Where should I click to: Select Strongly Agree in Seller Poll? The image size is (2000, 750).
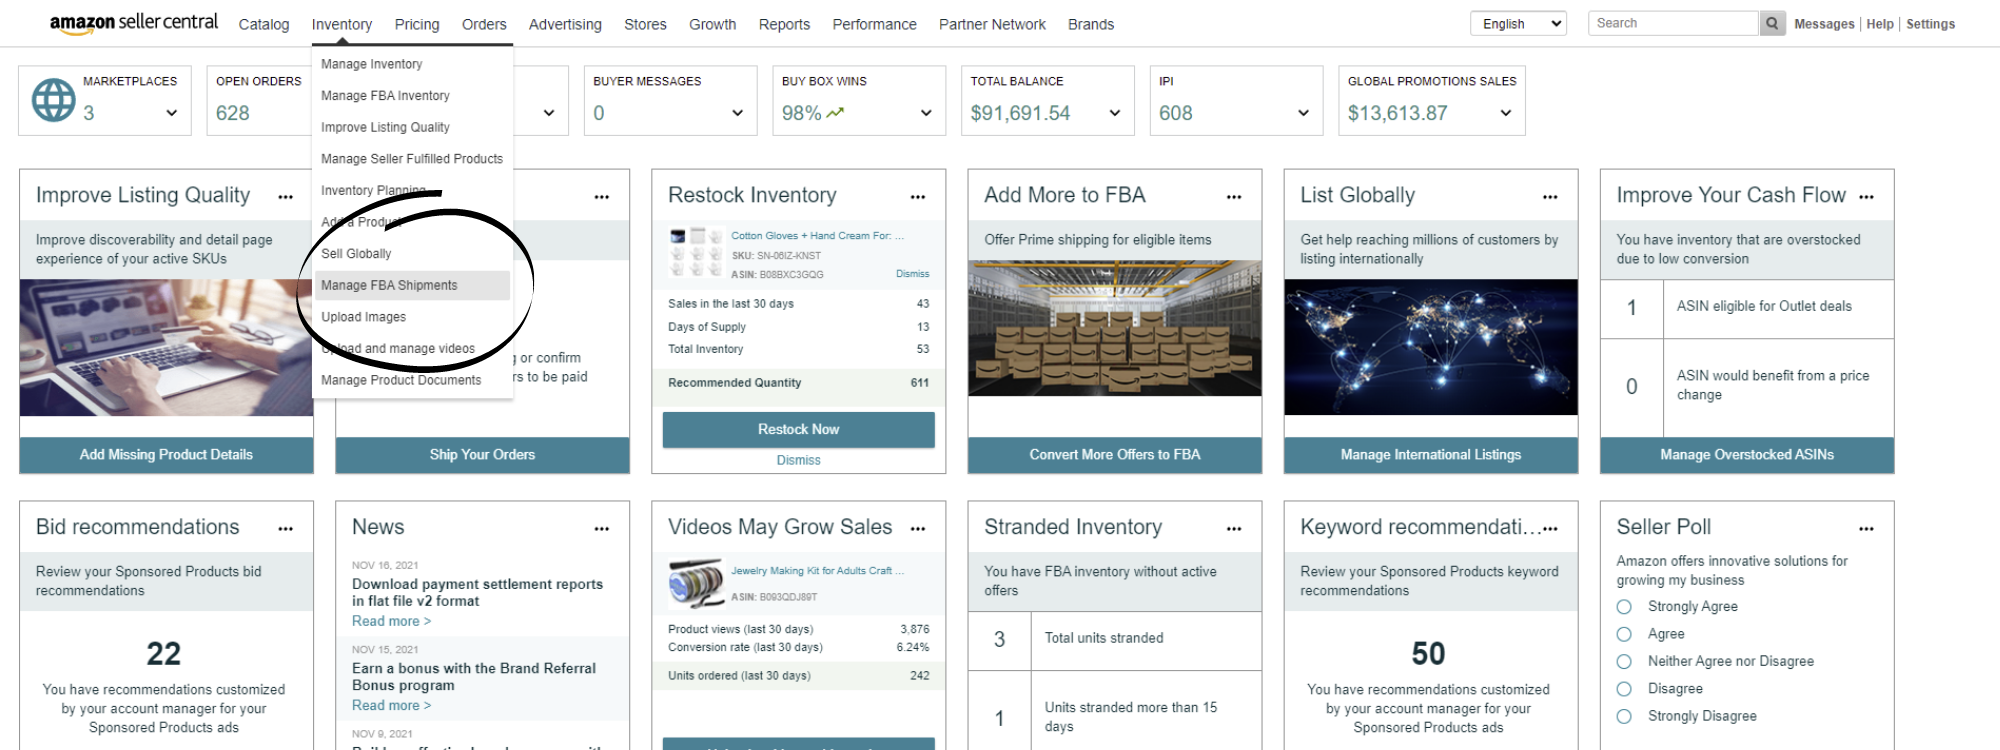1624,607
